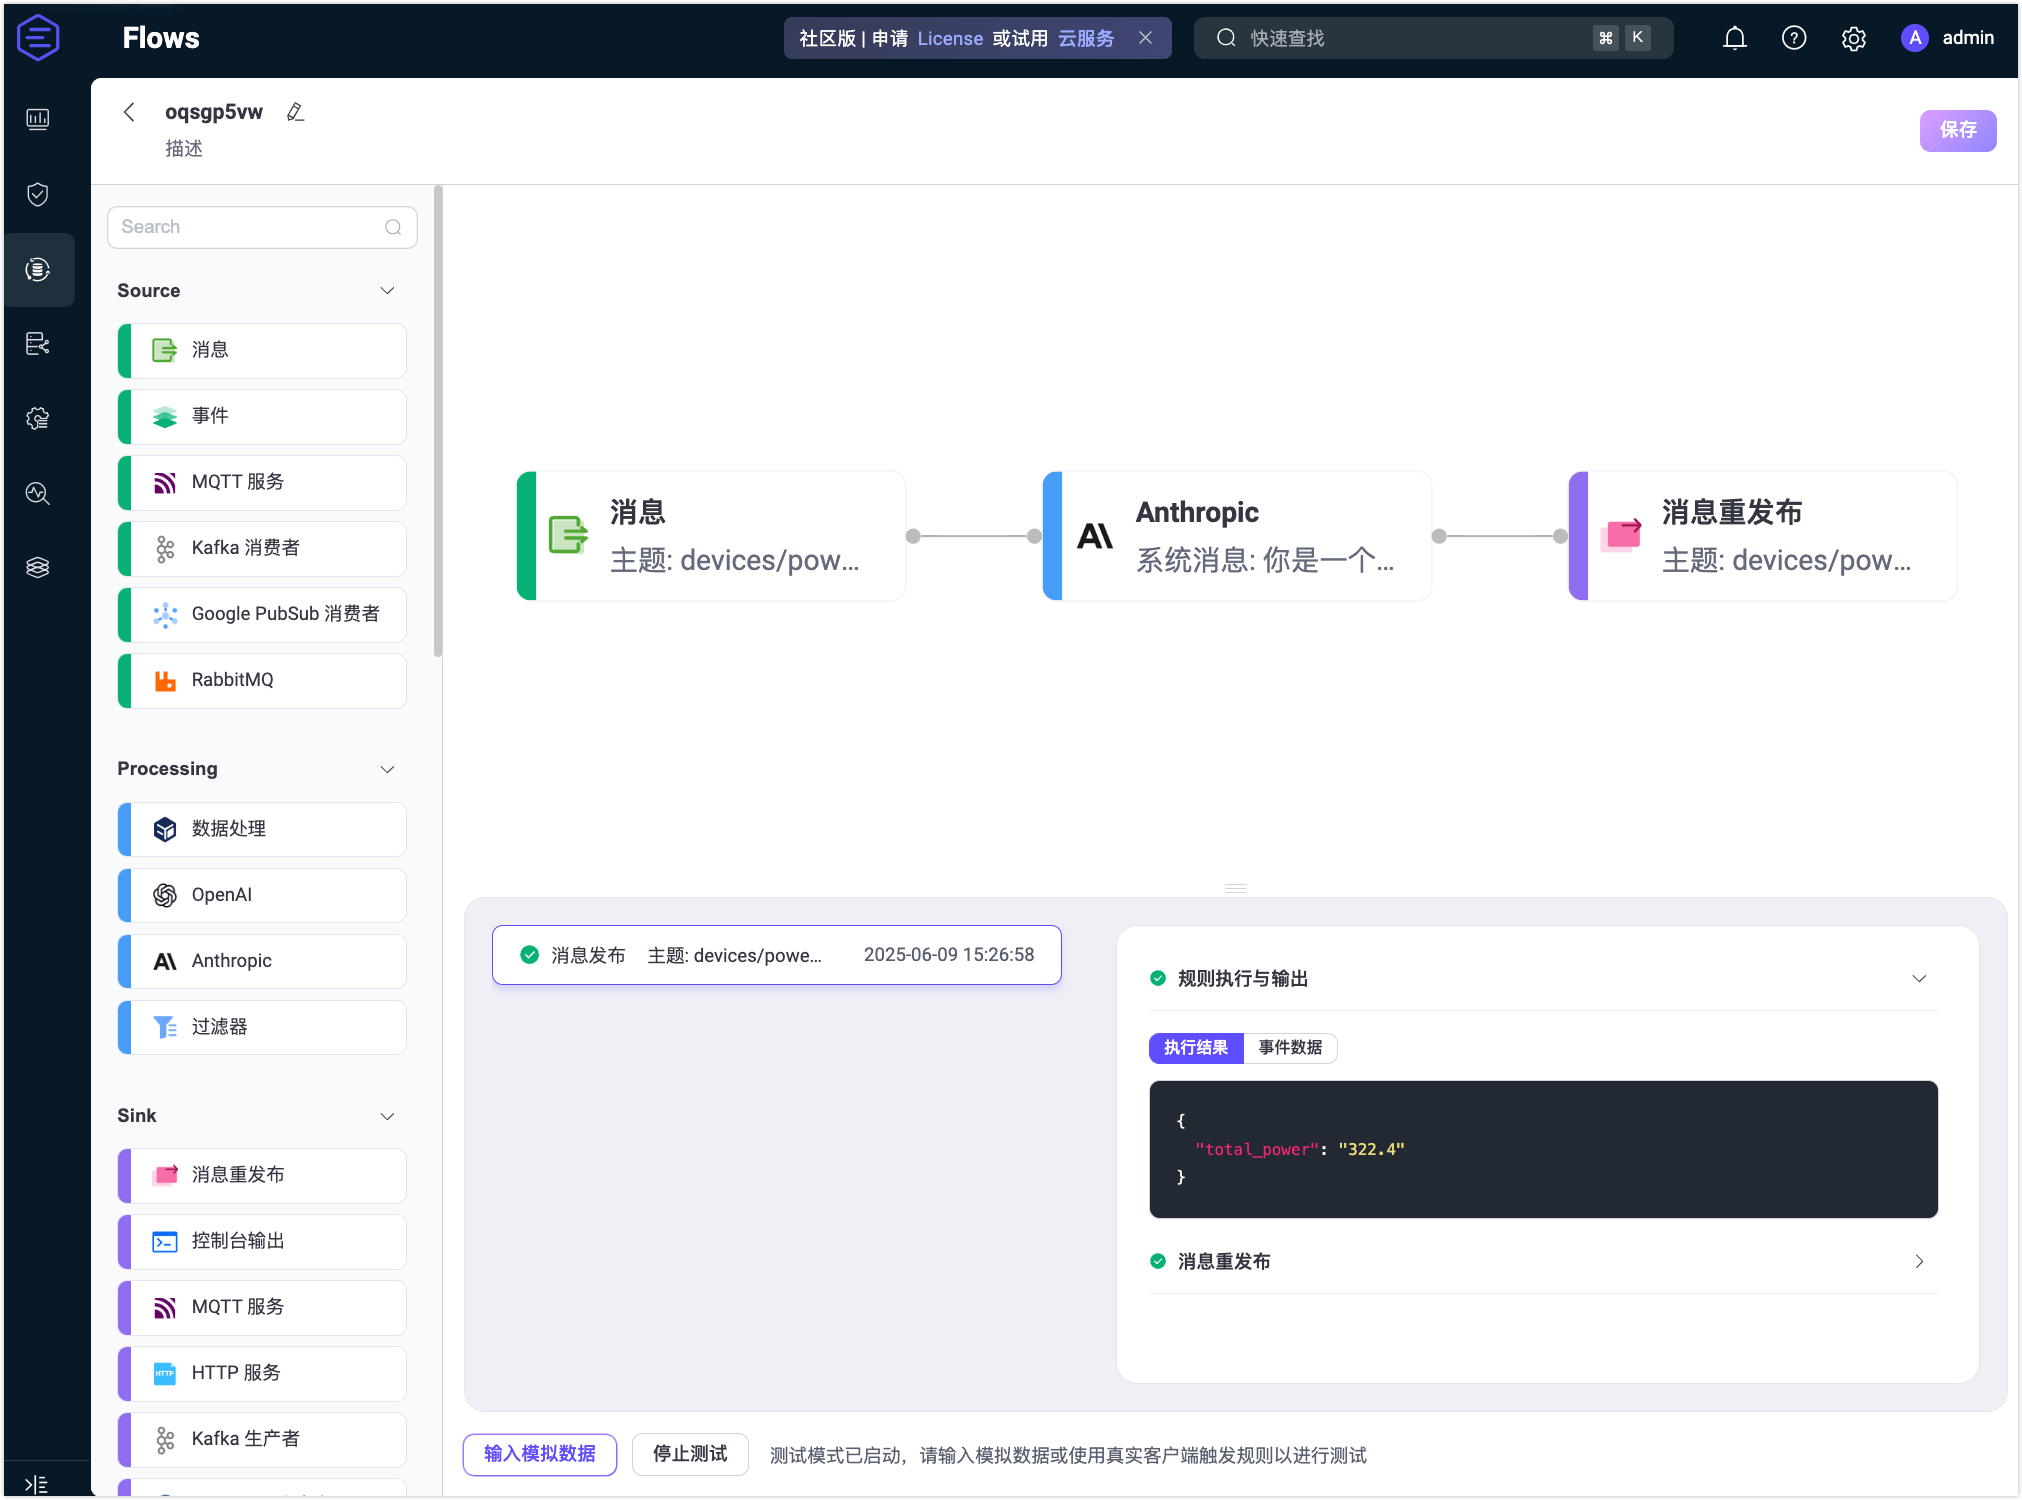The width and height of the screenshot is (2022, 1500).
Task: Click the monitoring dashboard sidebar icon
Action: point(38,120)
